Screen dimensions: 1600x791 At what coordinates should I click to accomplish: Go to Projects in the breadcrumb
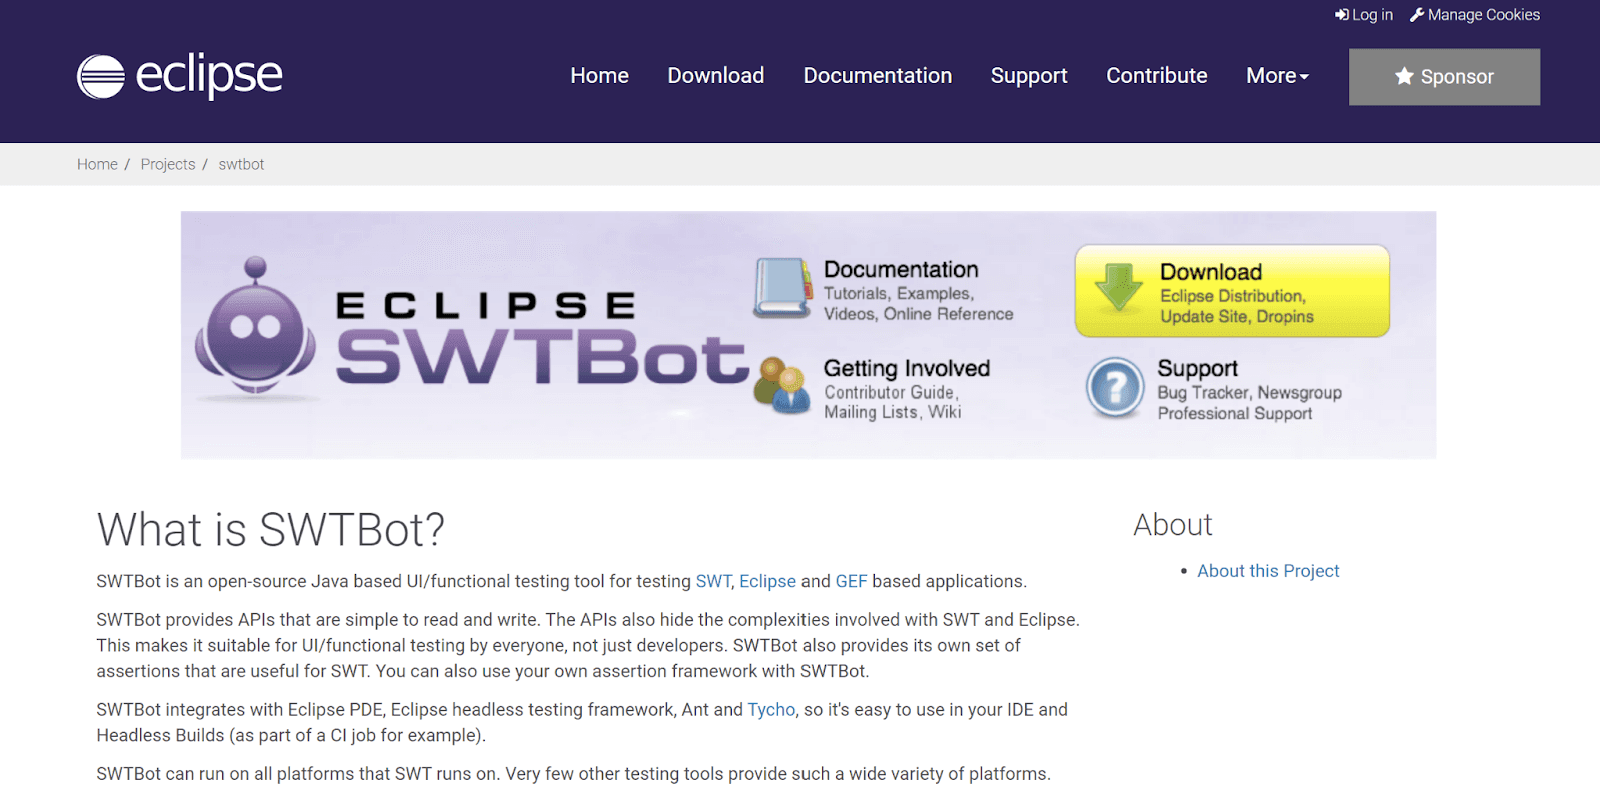[168, 164]
